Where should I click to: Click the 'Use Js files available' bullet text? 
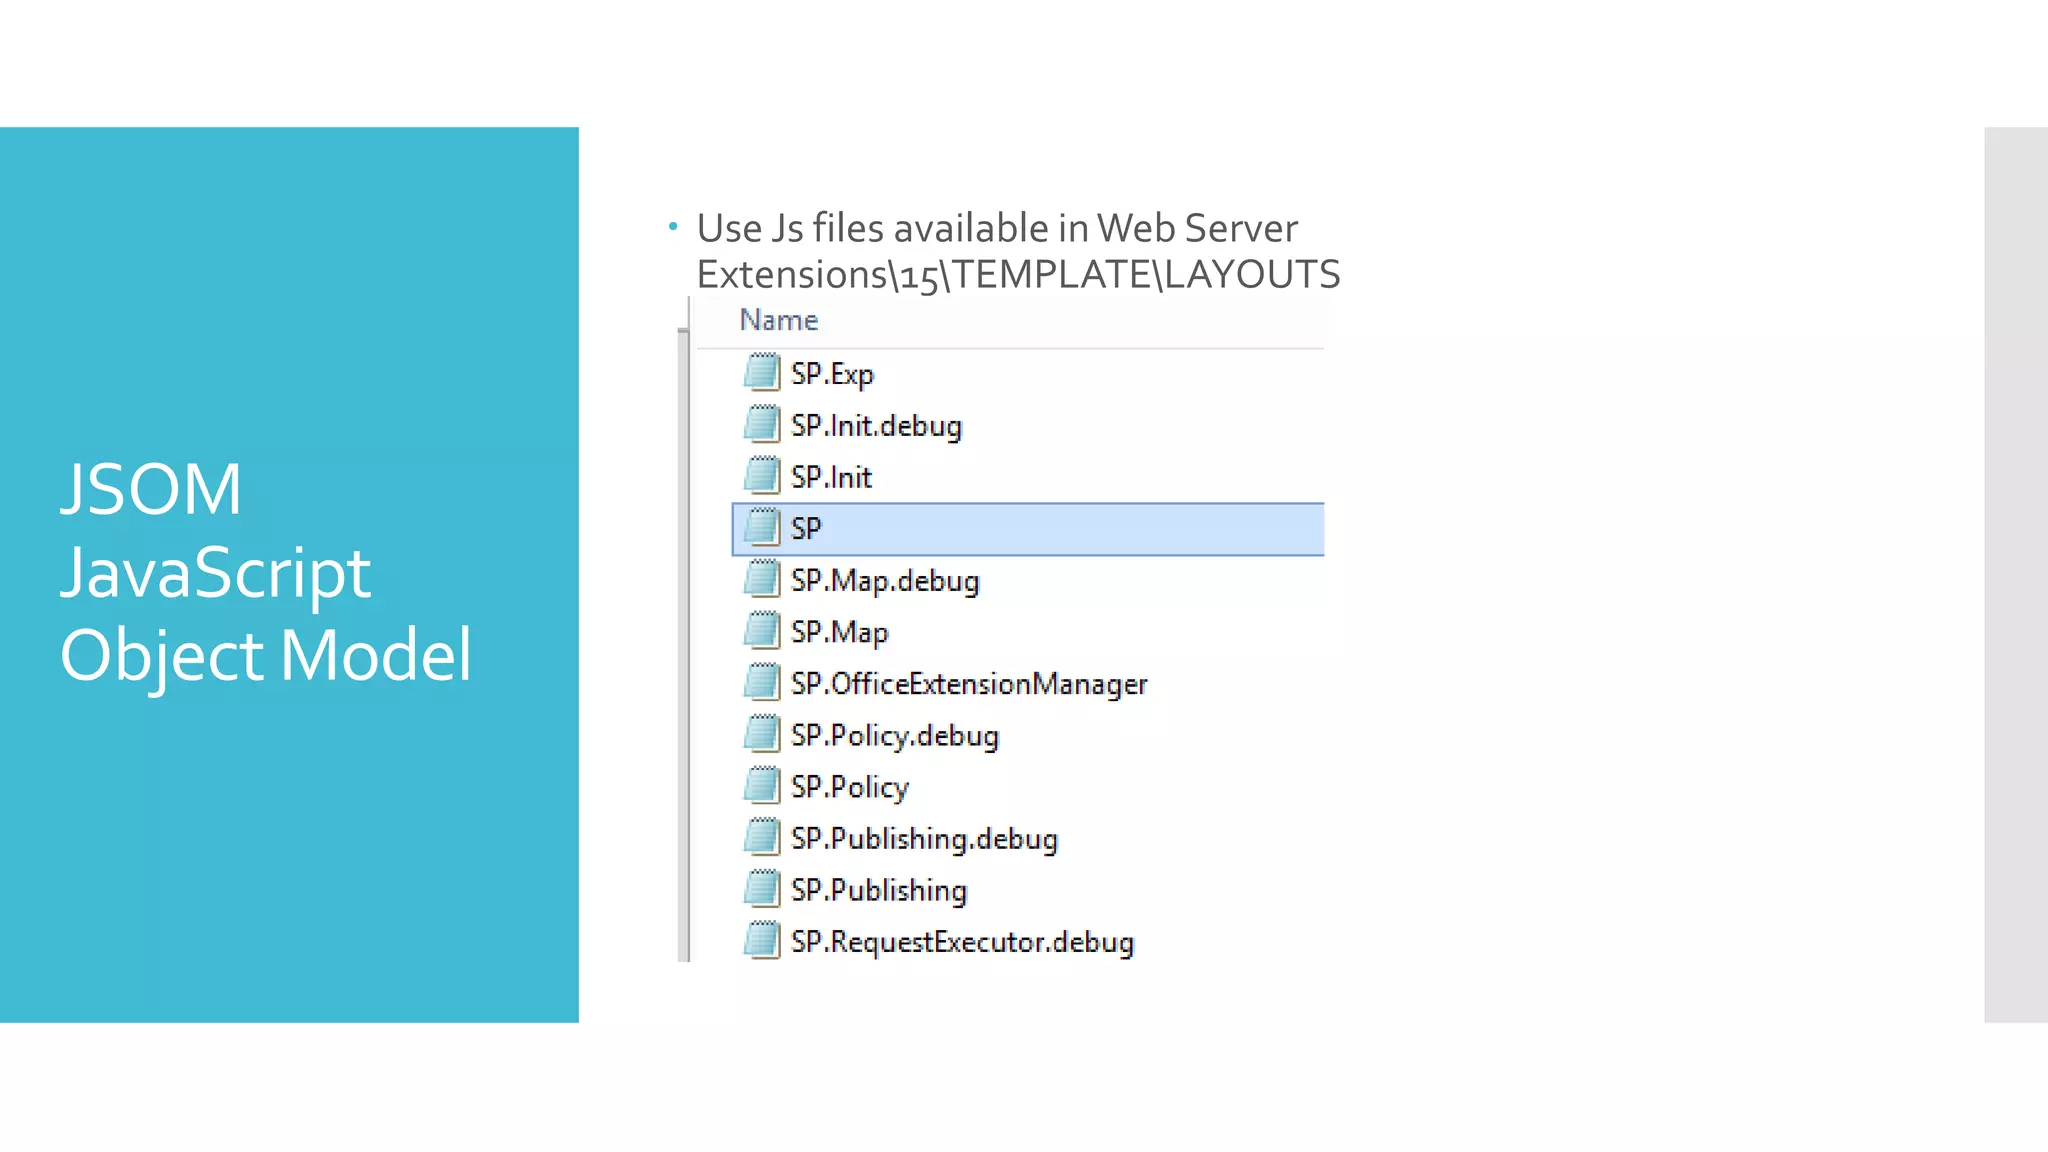tap(1018, 251)
